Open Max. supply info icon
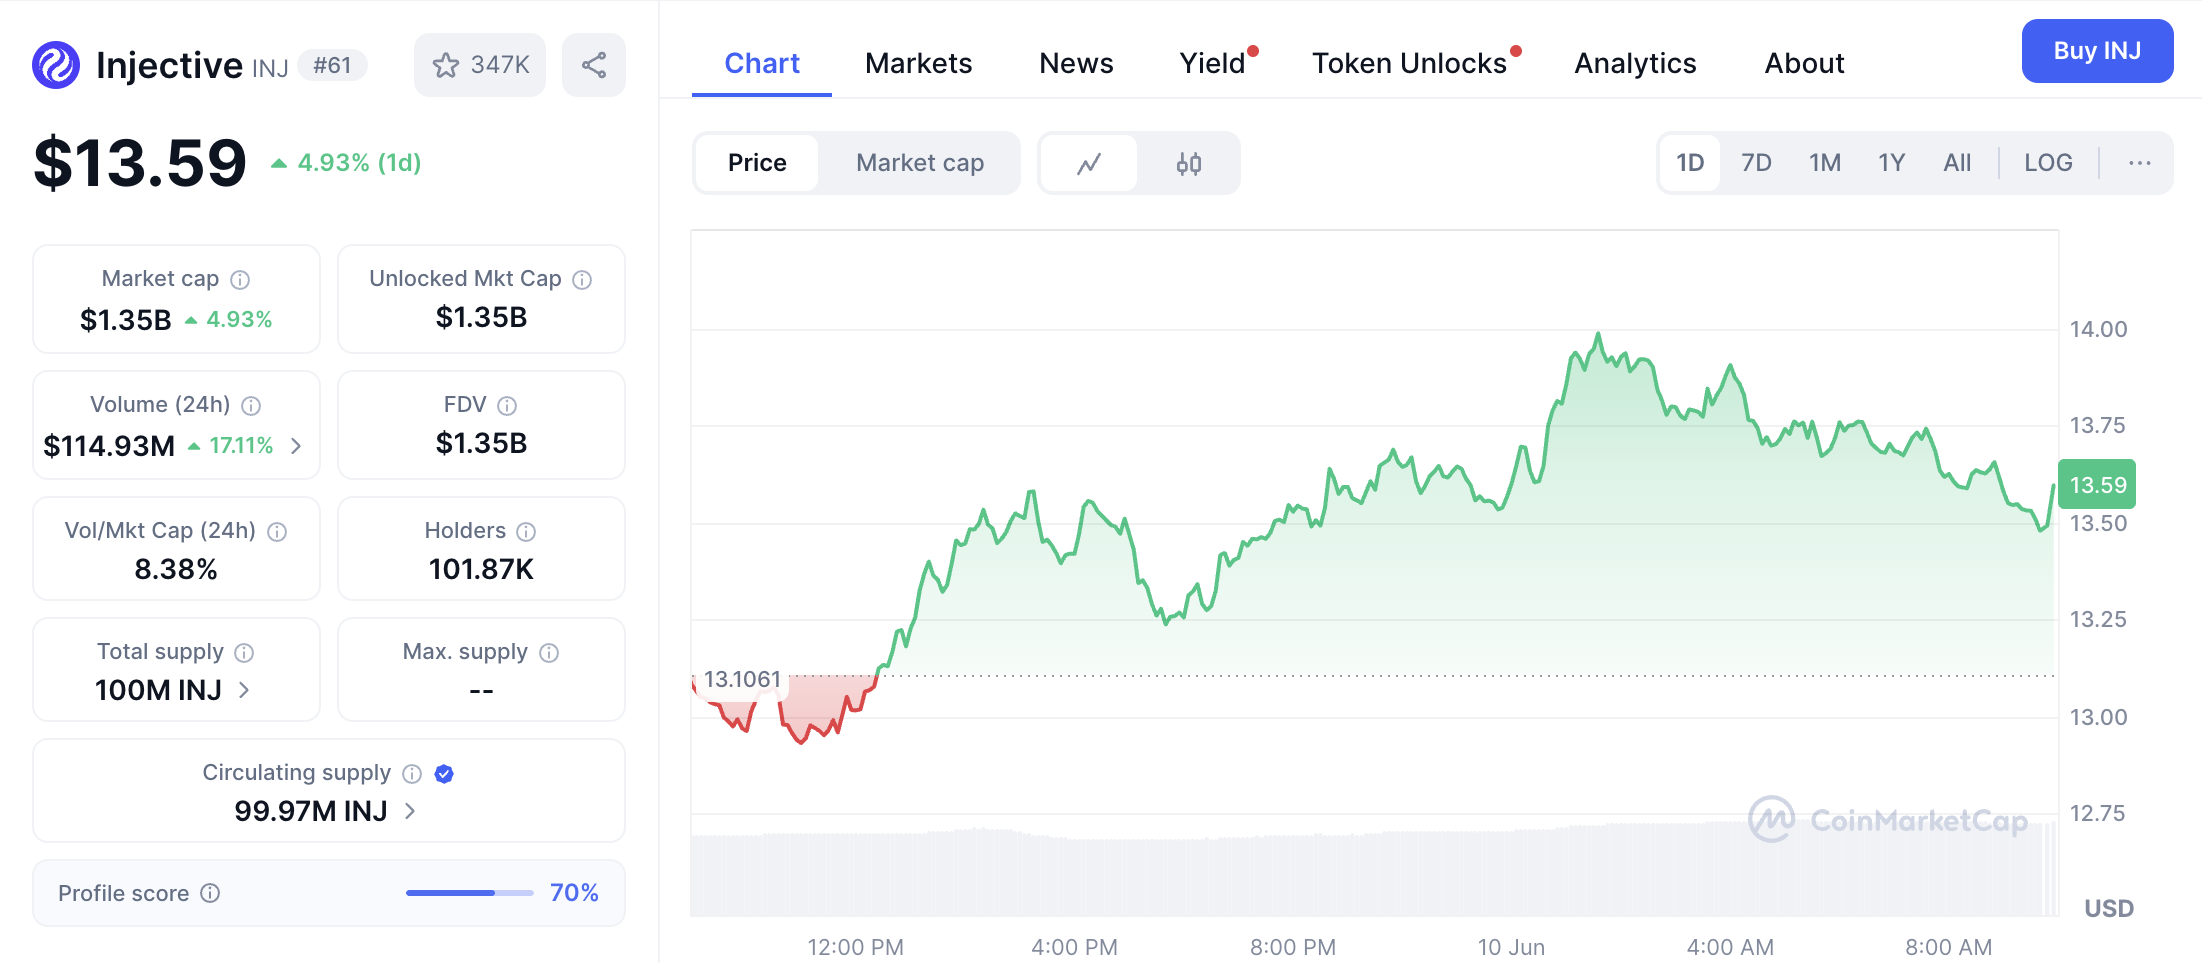Viewport: 2202px width, 963px height. click(x=549, y=653)
